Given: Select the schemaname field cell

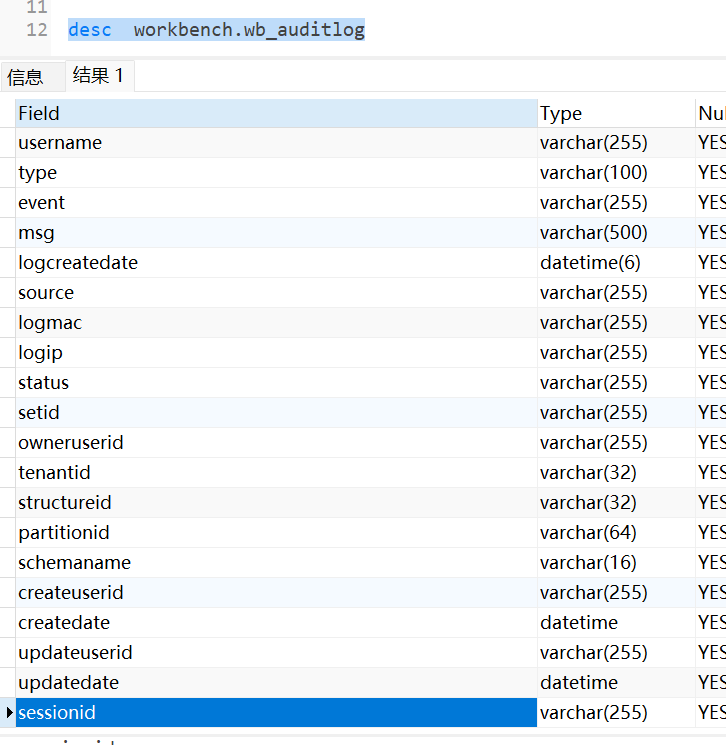Looking at the screenshot, I should (x=277, y=563).
